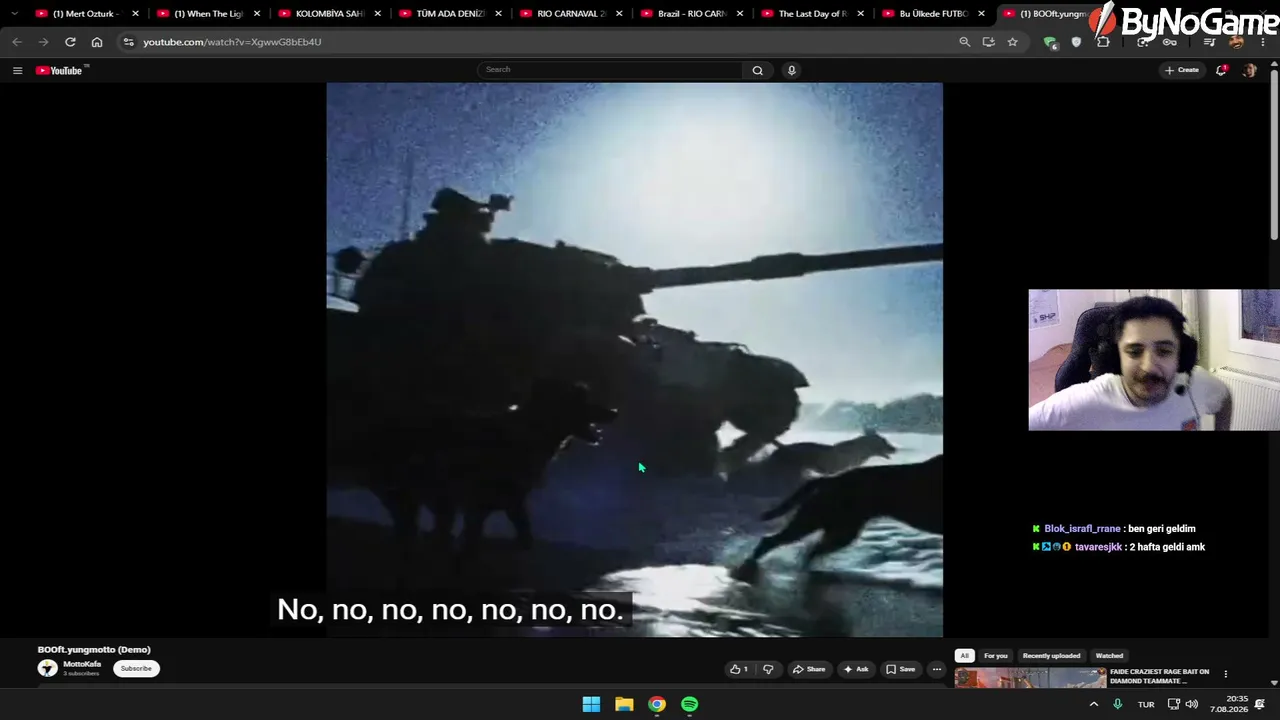Open the MottoKafa channel name link
This screenshot has width=1280, height=720.
pyautogui.click(x=82, y=664)
